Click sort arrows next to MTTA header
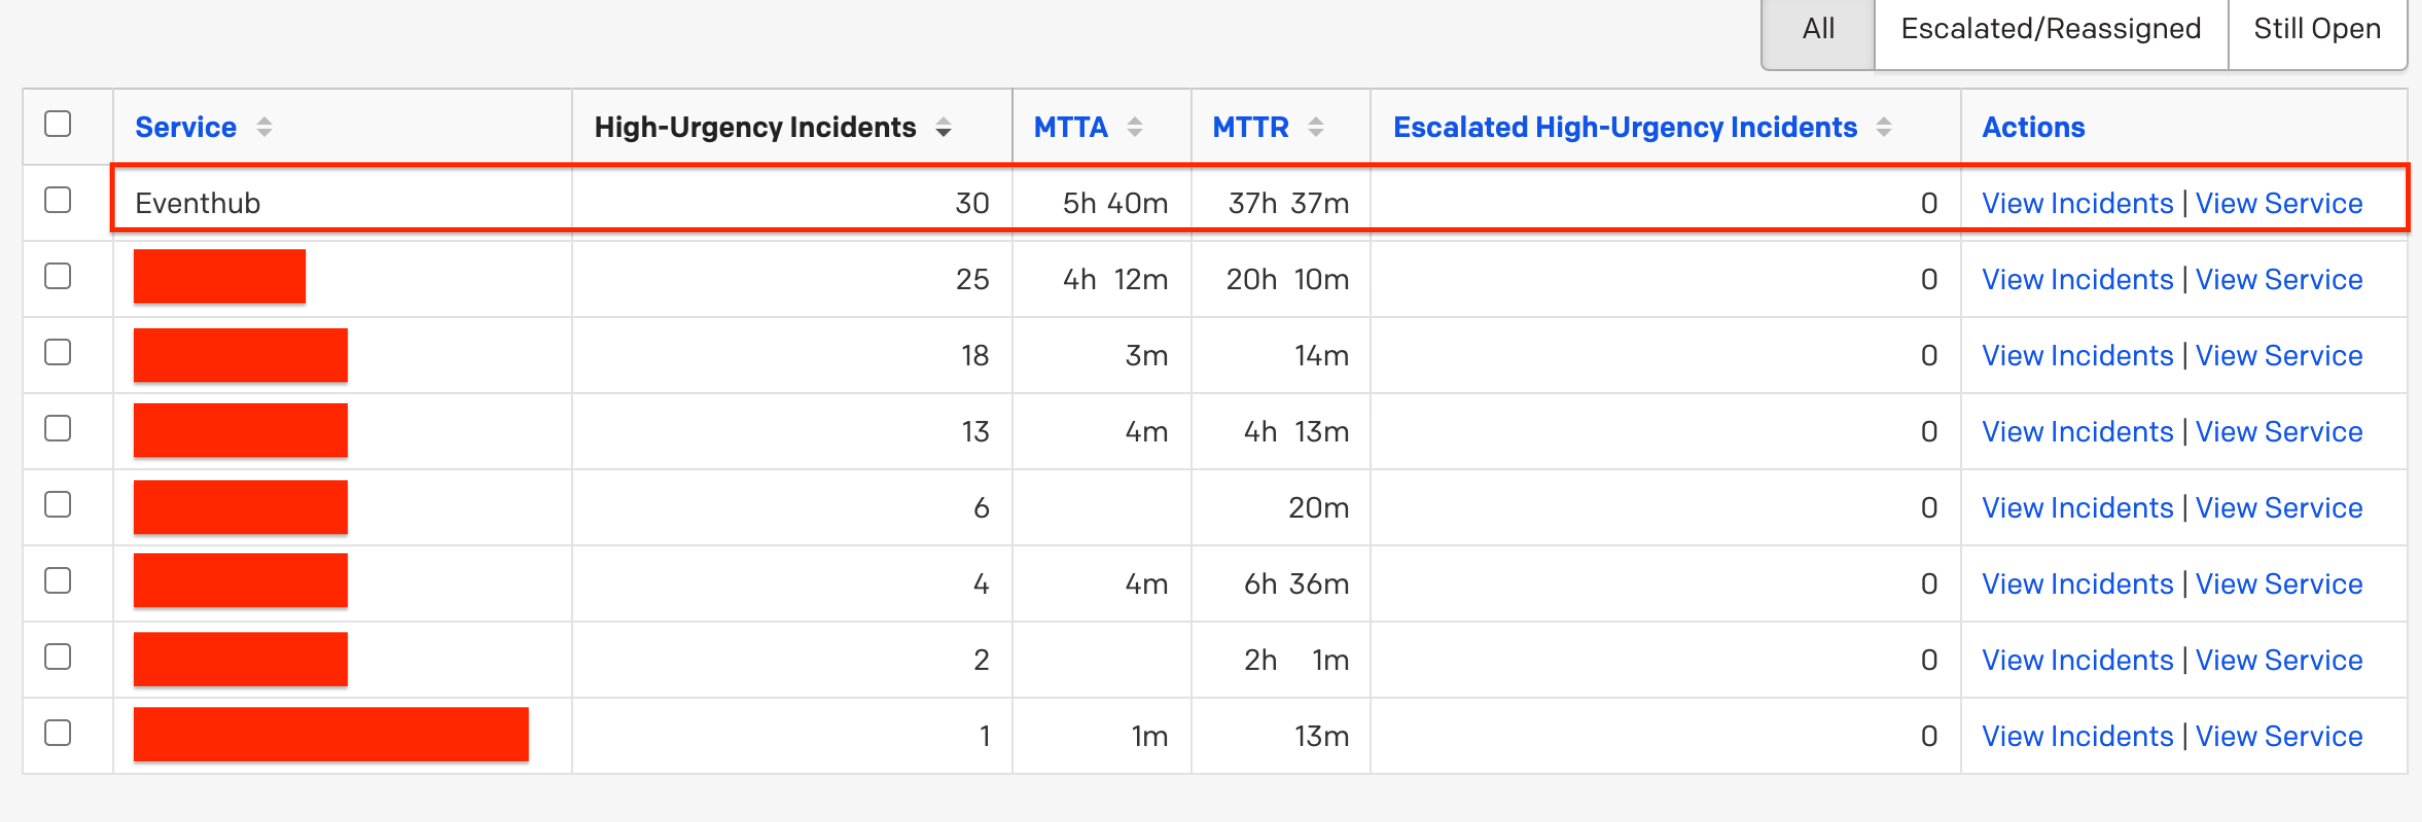Screen dimensions: 2422x822 pyautogui.click(x=1134, y=127)
